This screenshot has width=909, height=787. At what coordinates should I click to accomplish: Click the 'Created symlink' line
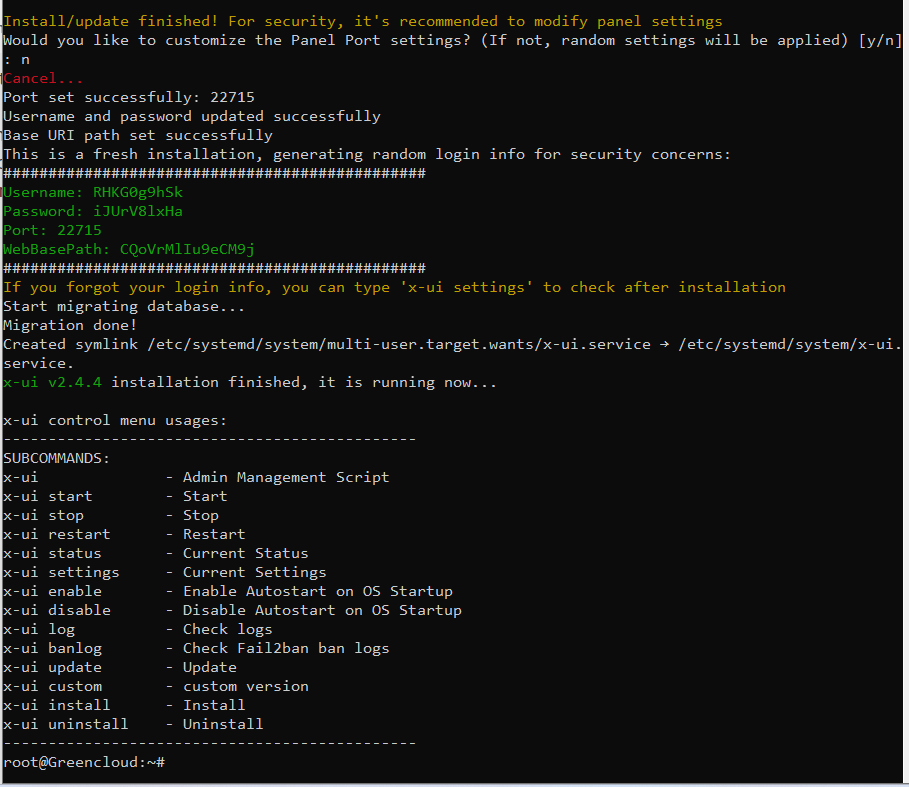(x=452, y=354)
